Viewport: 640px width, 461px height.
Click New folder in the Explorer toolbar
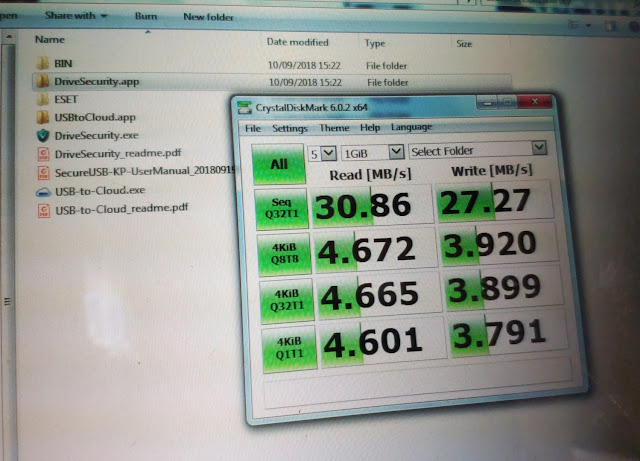pyautogui.click(x=208, y=17)
